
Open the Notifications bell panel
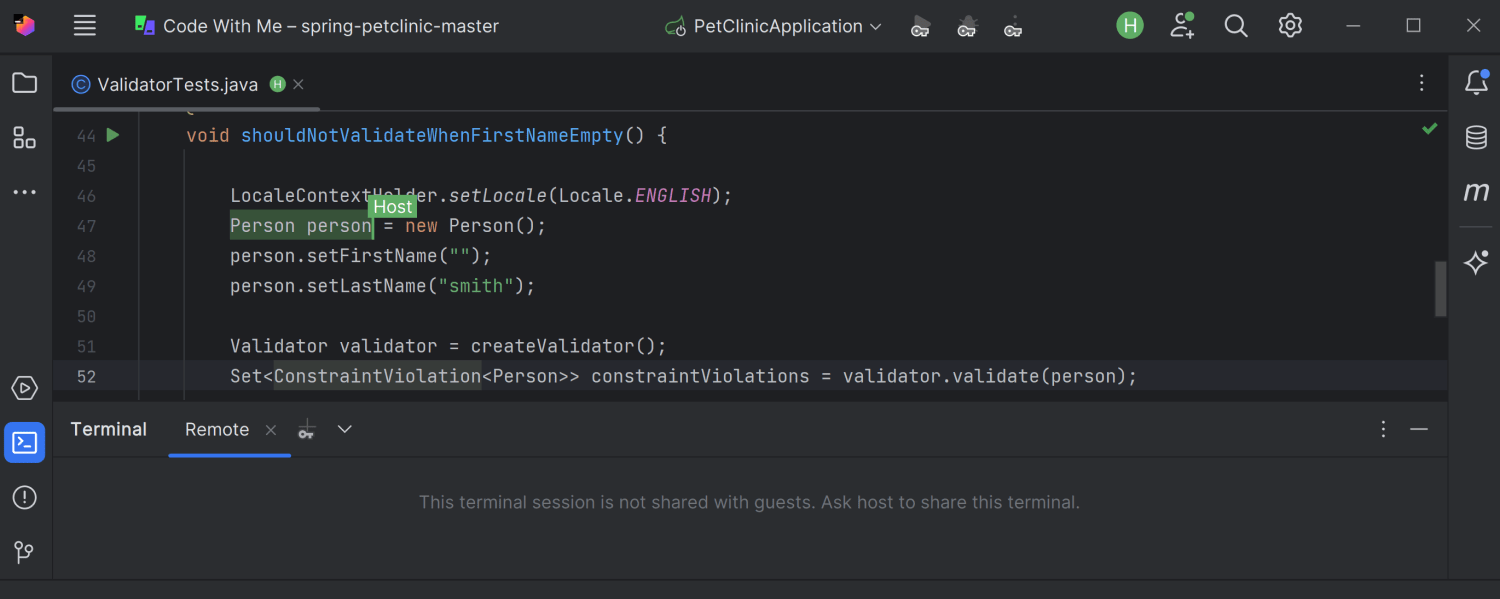[x=1476, y=83]
